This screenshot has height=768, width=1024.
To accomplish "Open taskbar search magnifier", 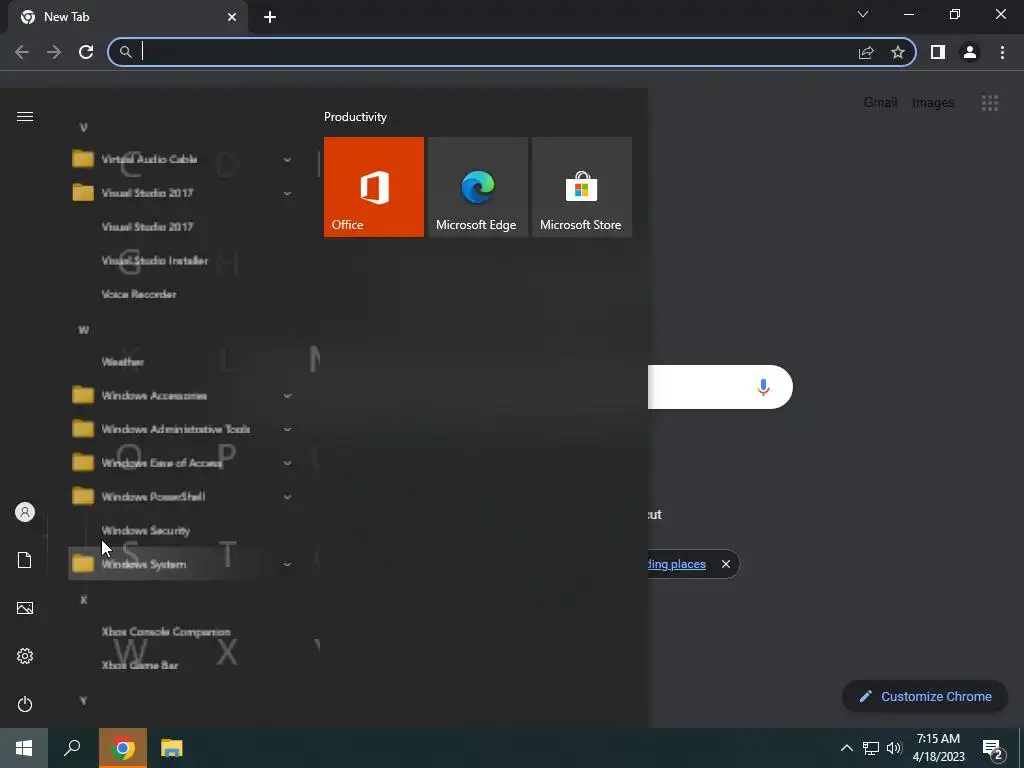I will point(72,748).
